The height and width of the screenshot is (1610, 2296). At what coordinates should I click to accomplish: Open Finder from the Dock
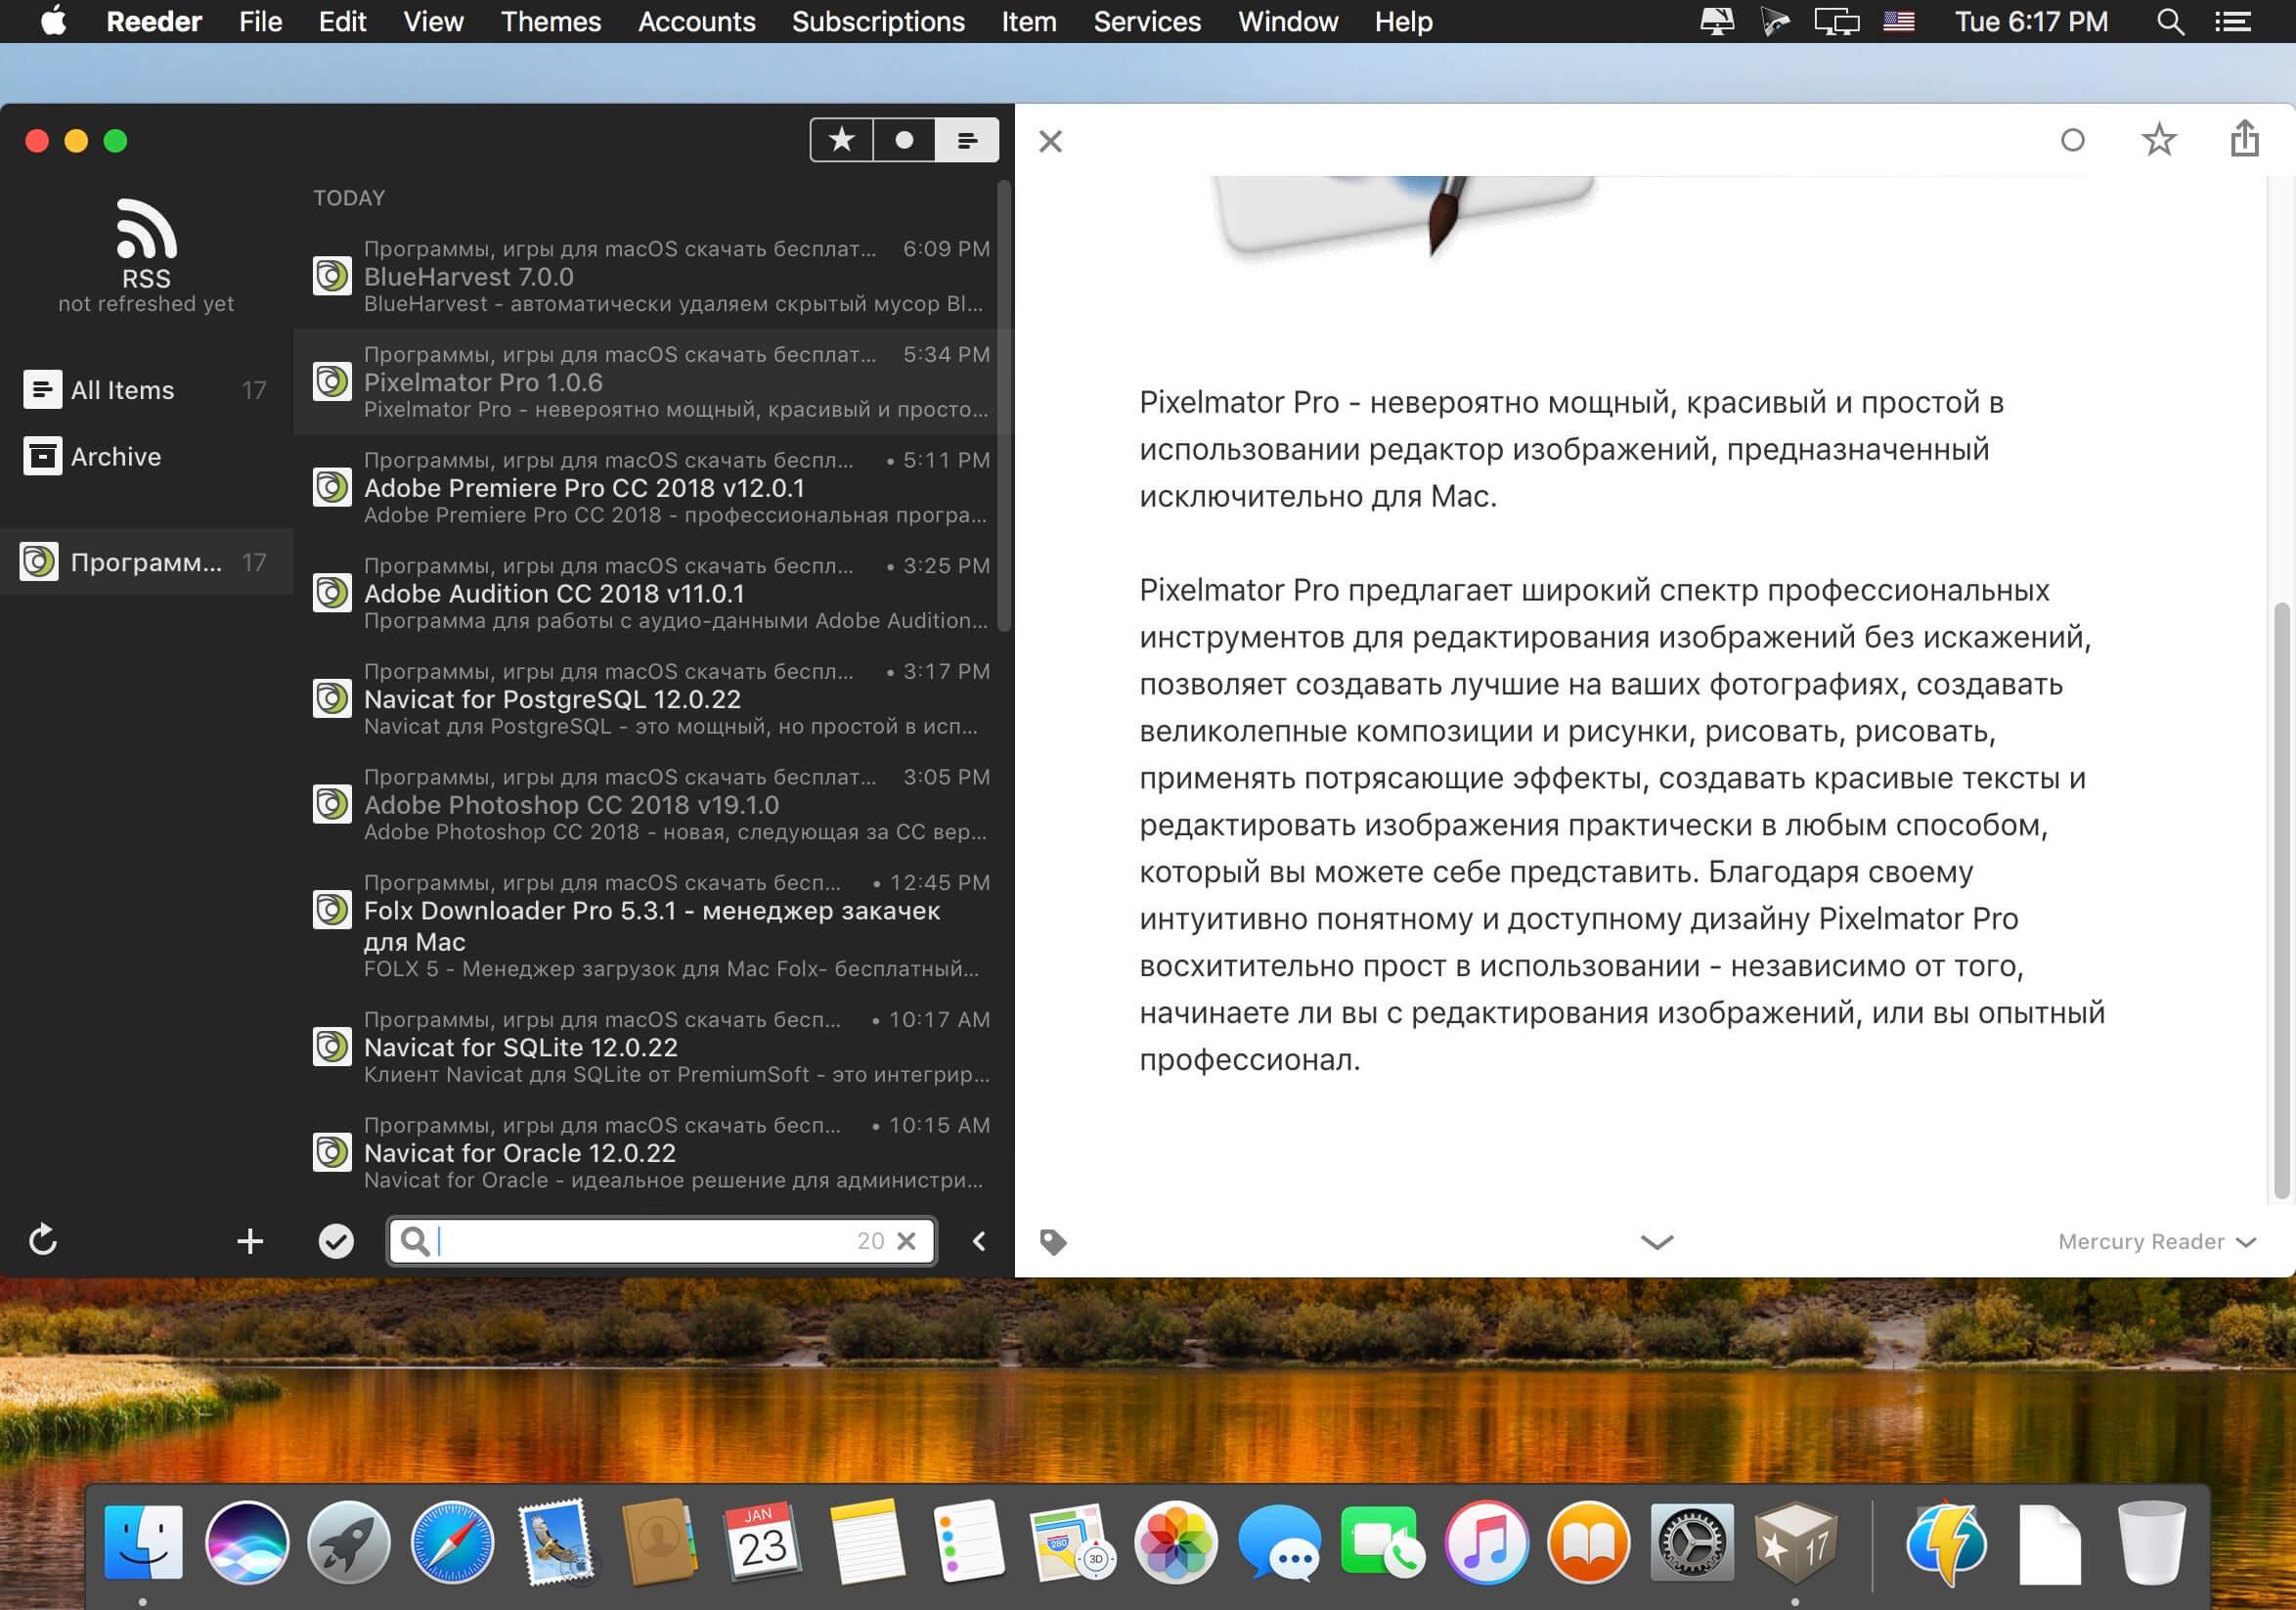(x=144, y=1542)
